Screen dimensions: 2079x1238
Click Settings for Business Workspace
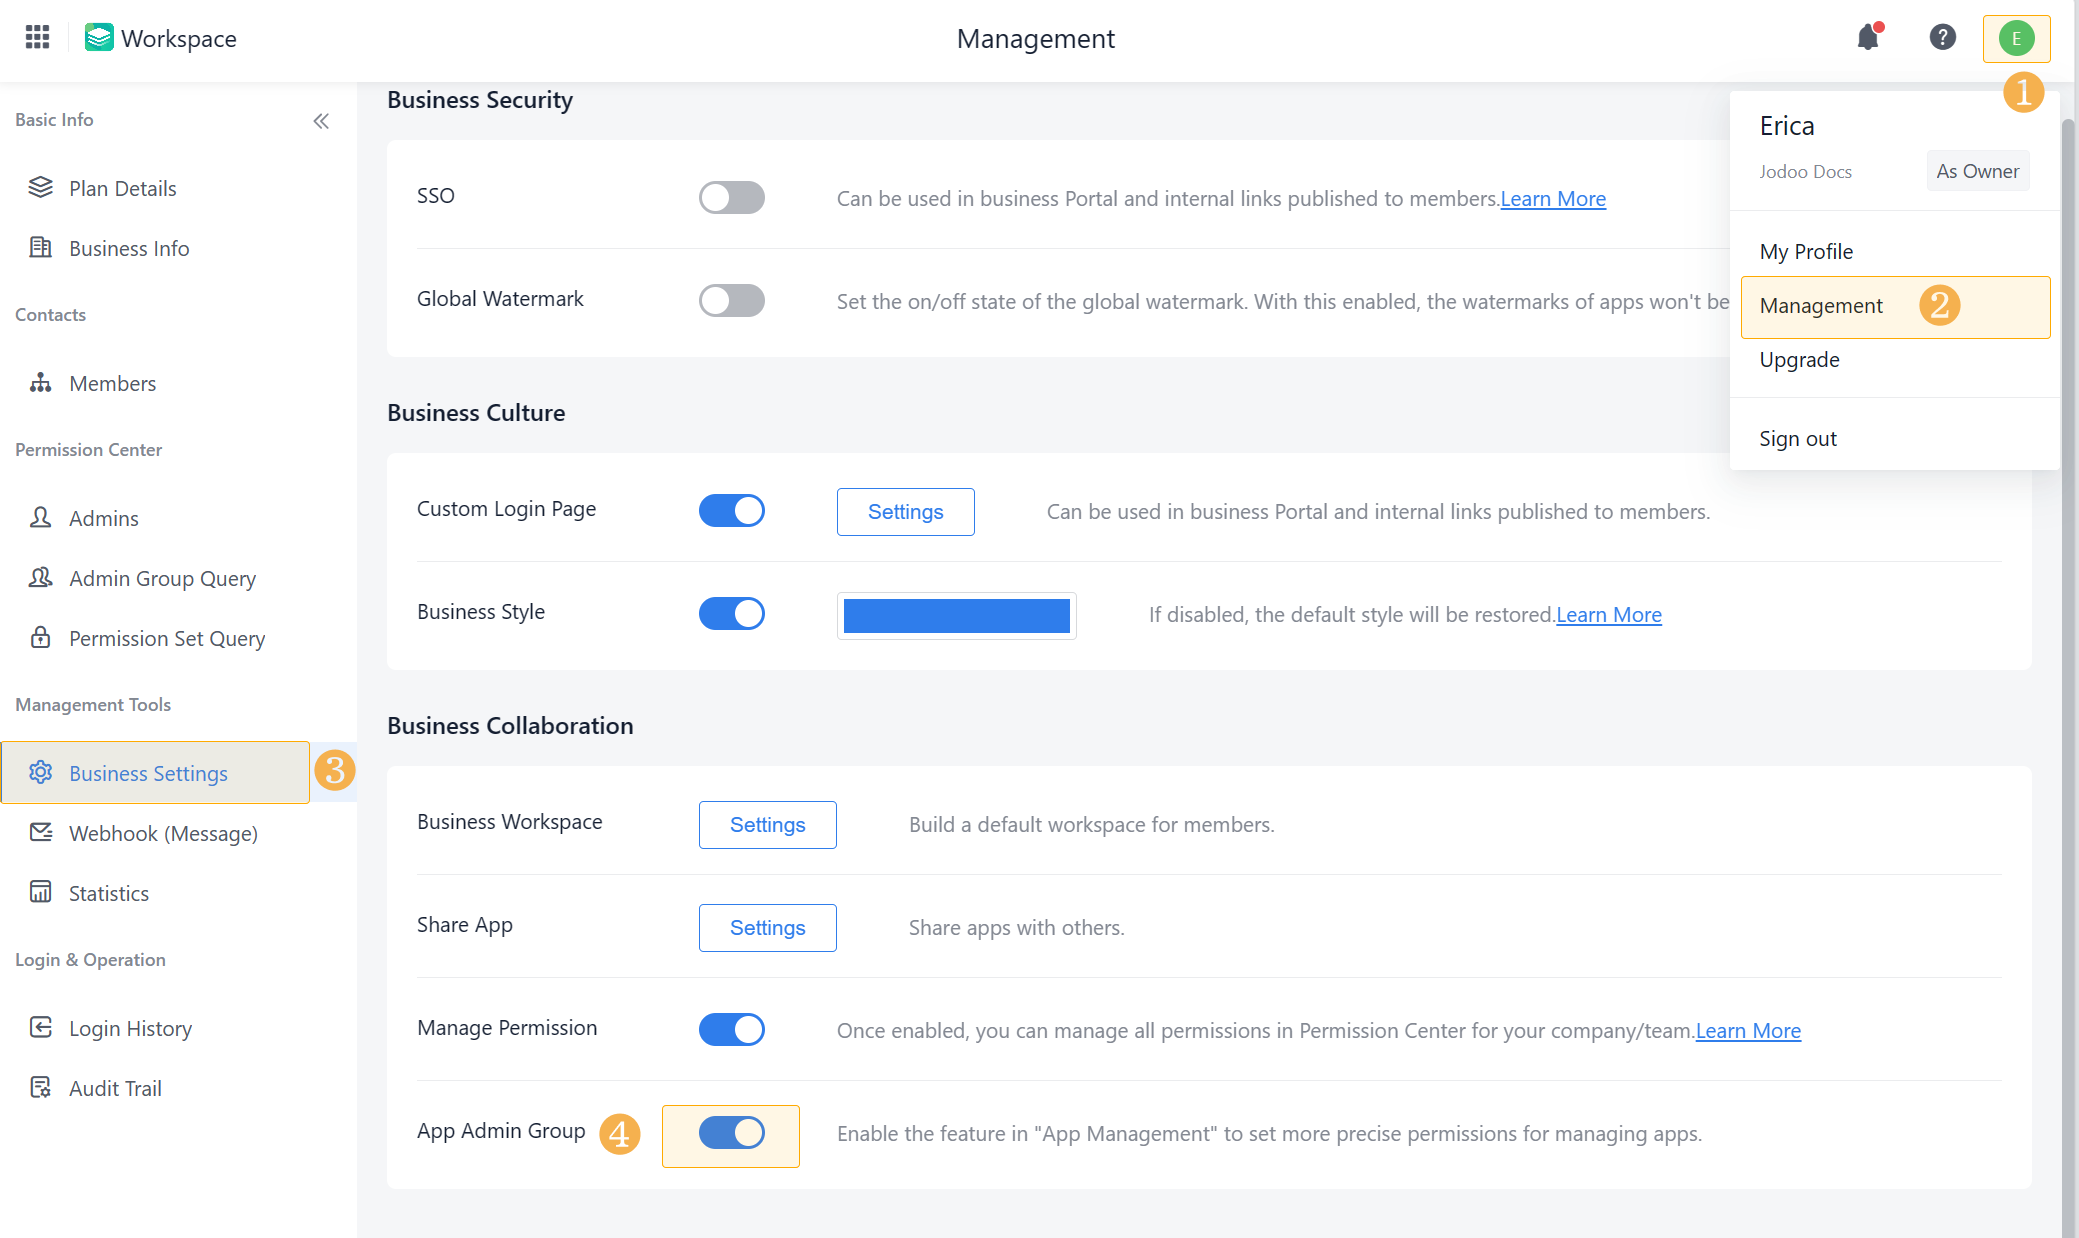pyautogui.click(x=767, y=825)
